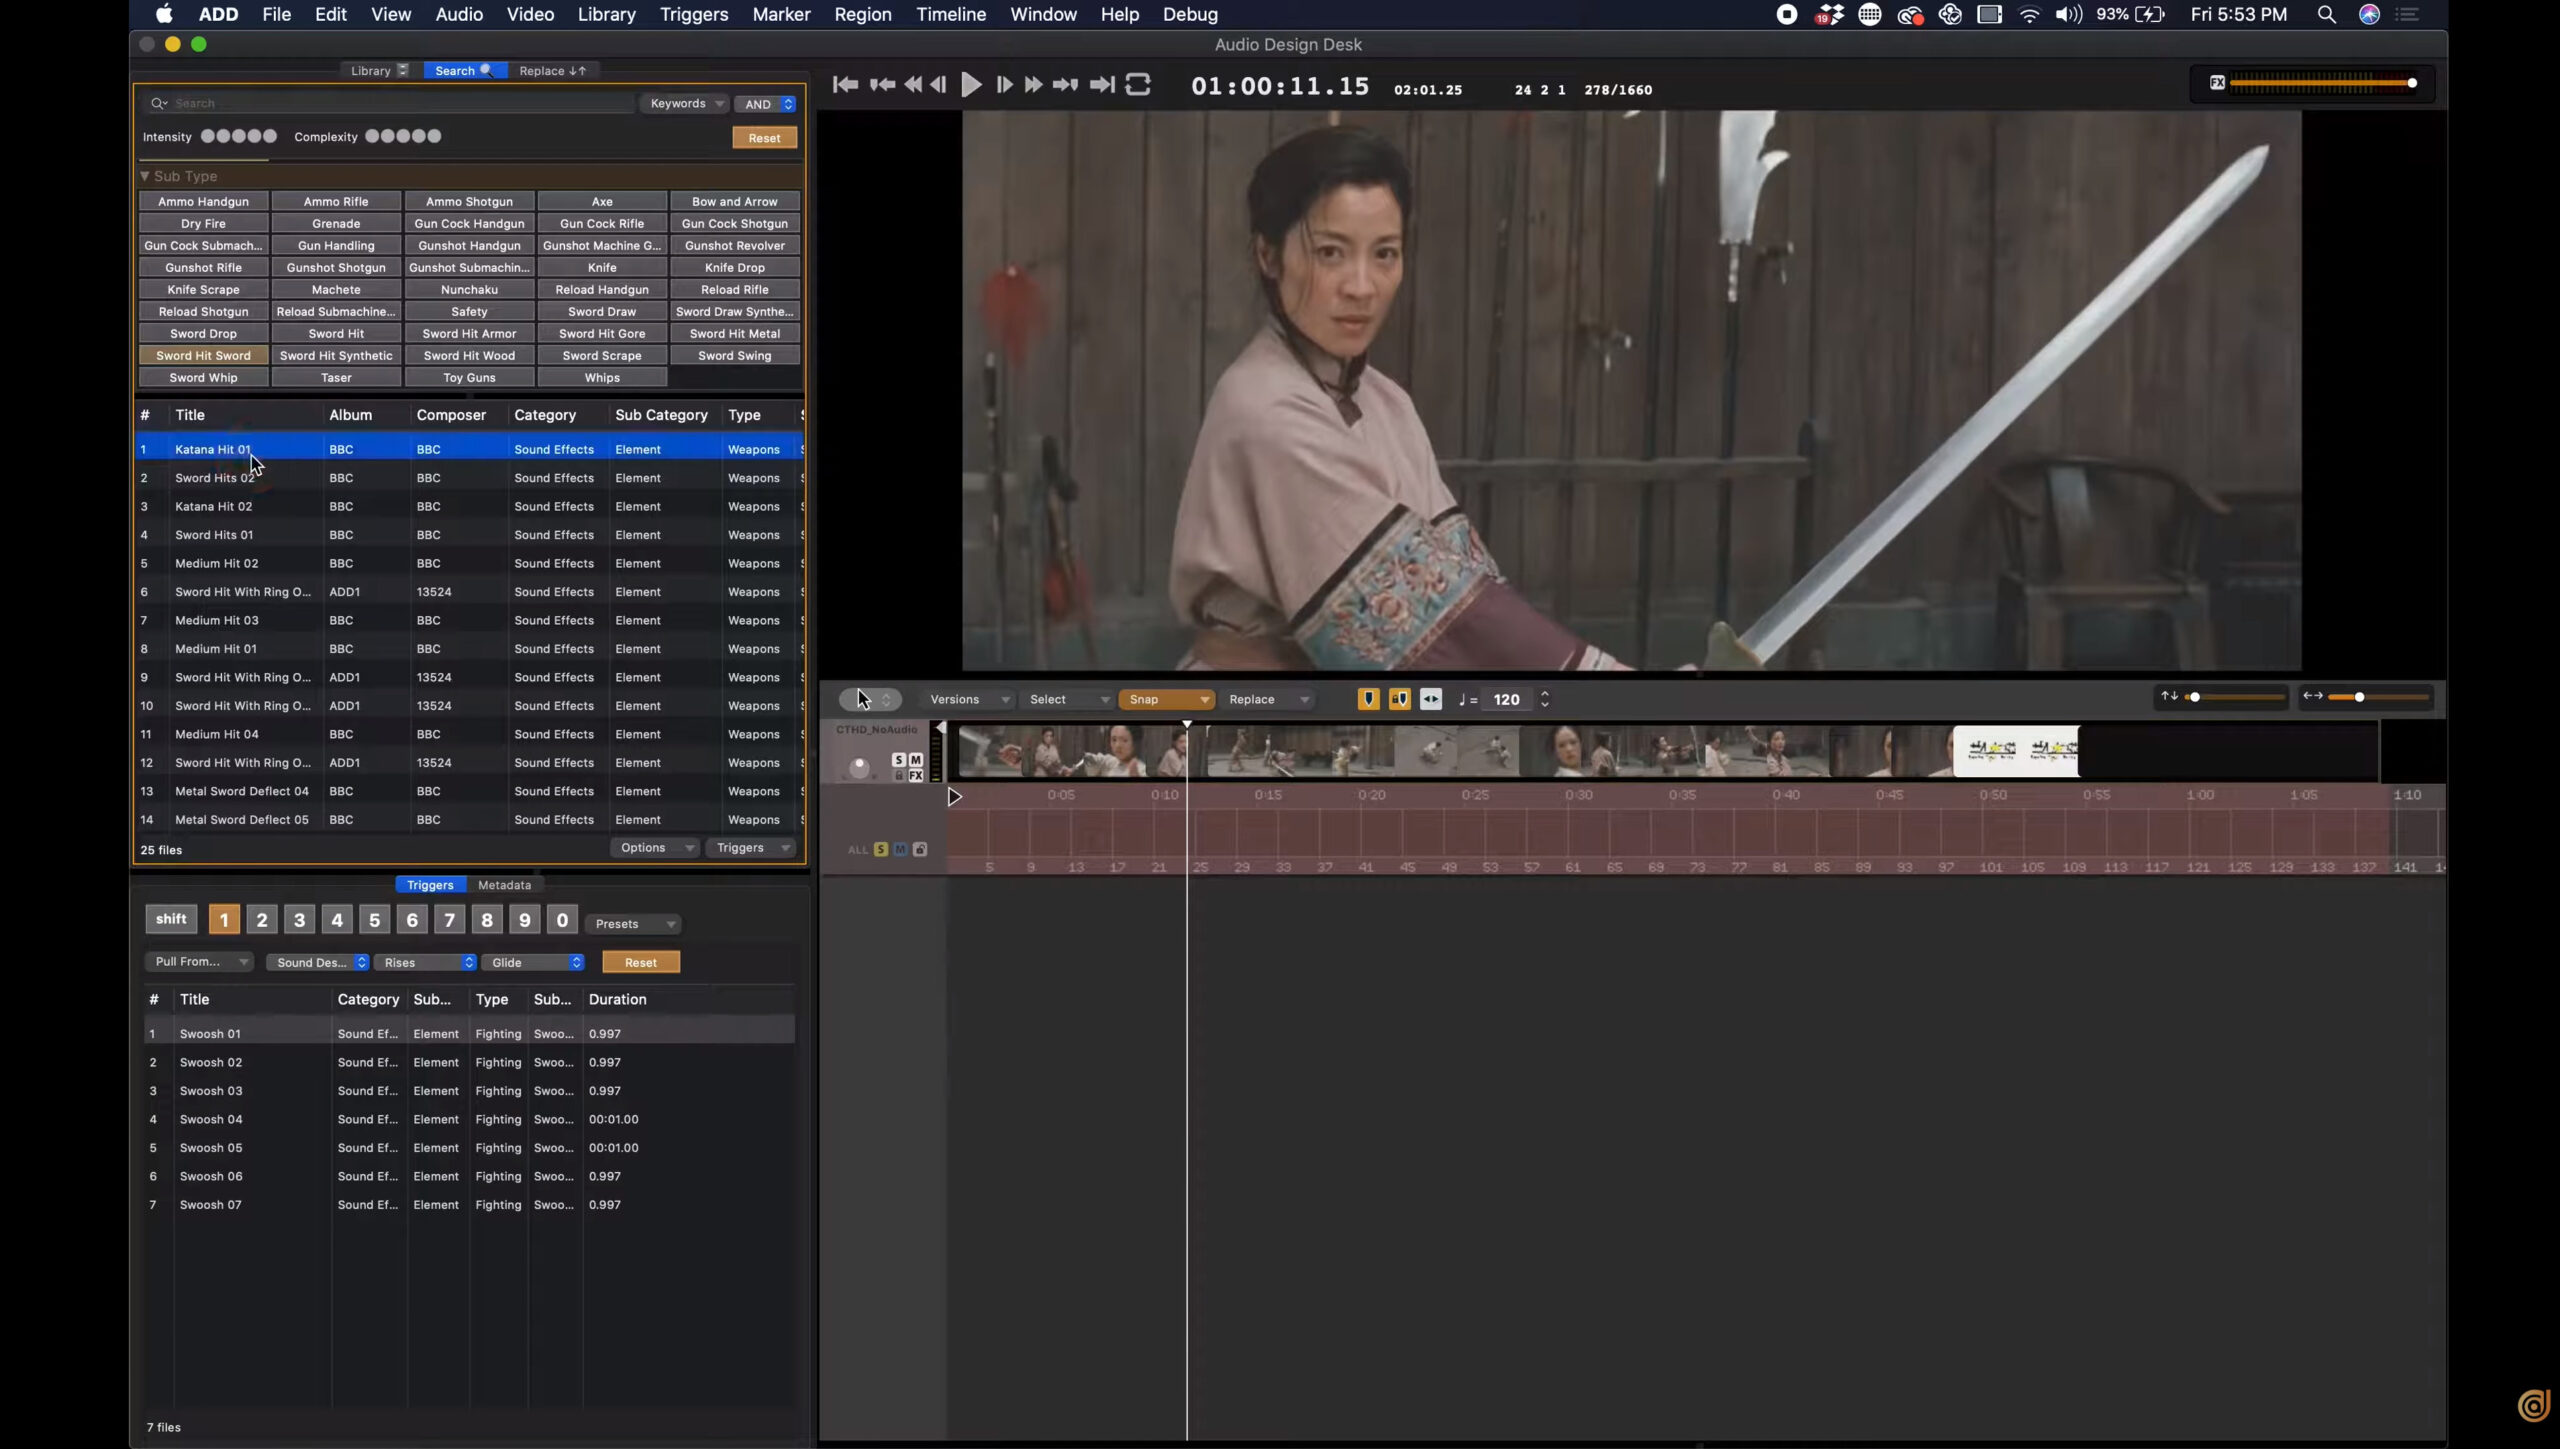Viewport: 2560px width, 1449px height.
Task: Go to the start of the timeline
Action: 844,85
